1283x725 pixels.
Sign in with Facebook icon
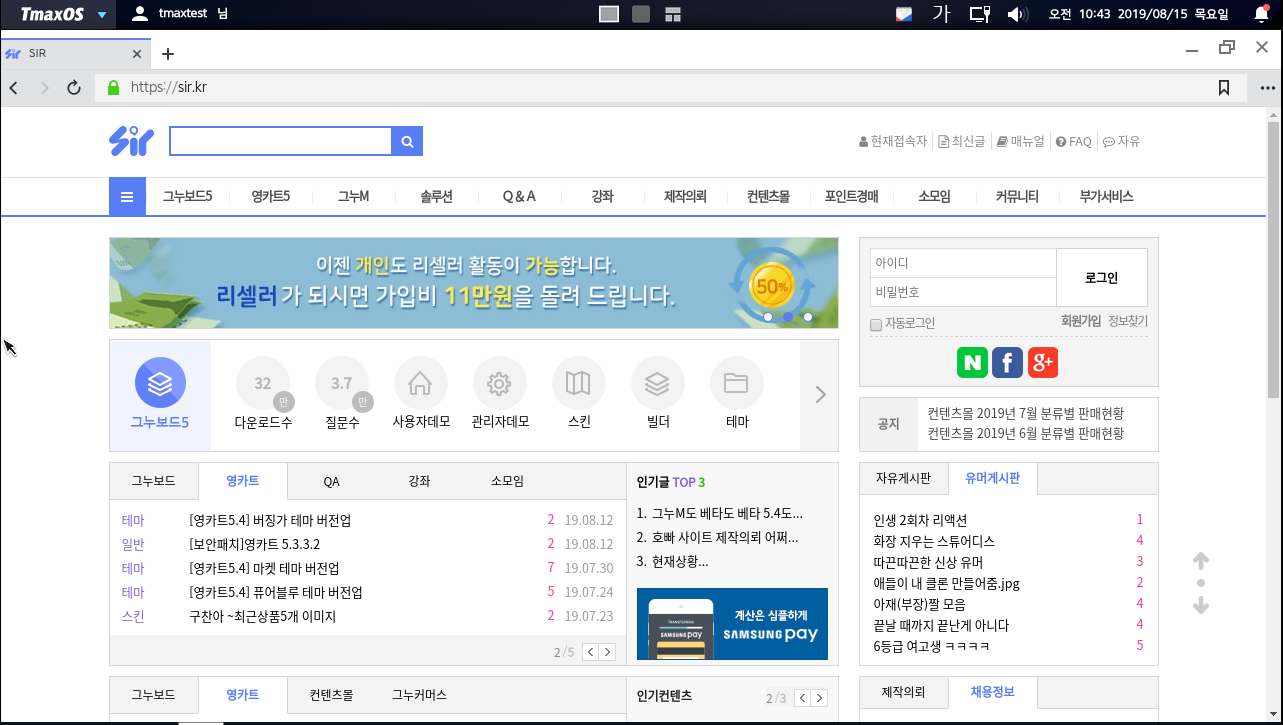click(1007, 362)
